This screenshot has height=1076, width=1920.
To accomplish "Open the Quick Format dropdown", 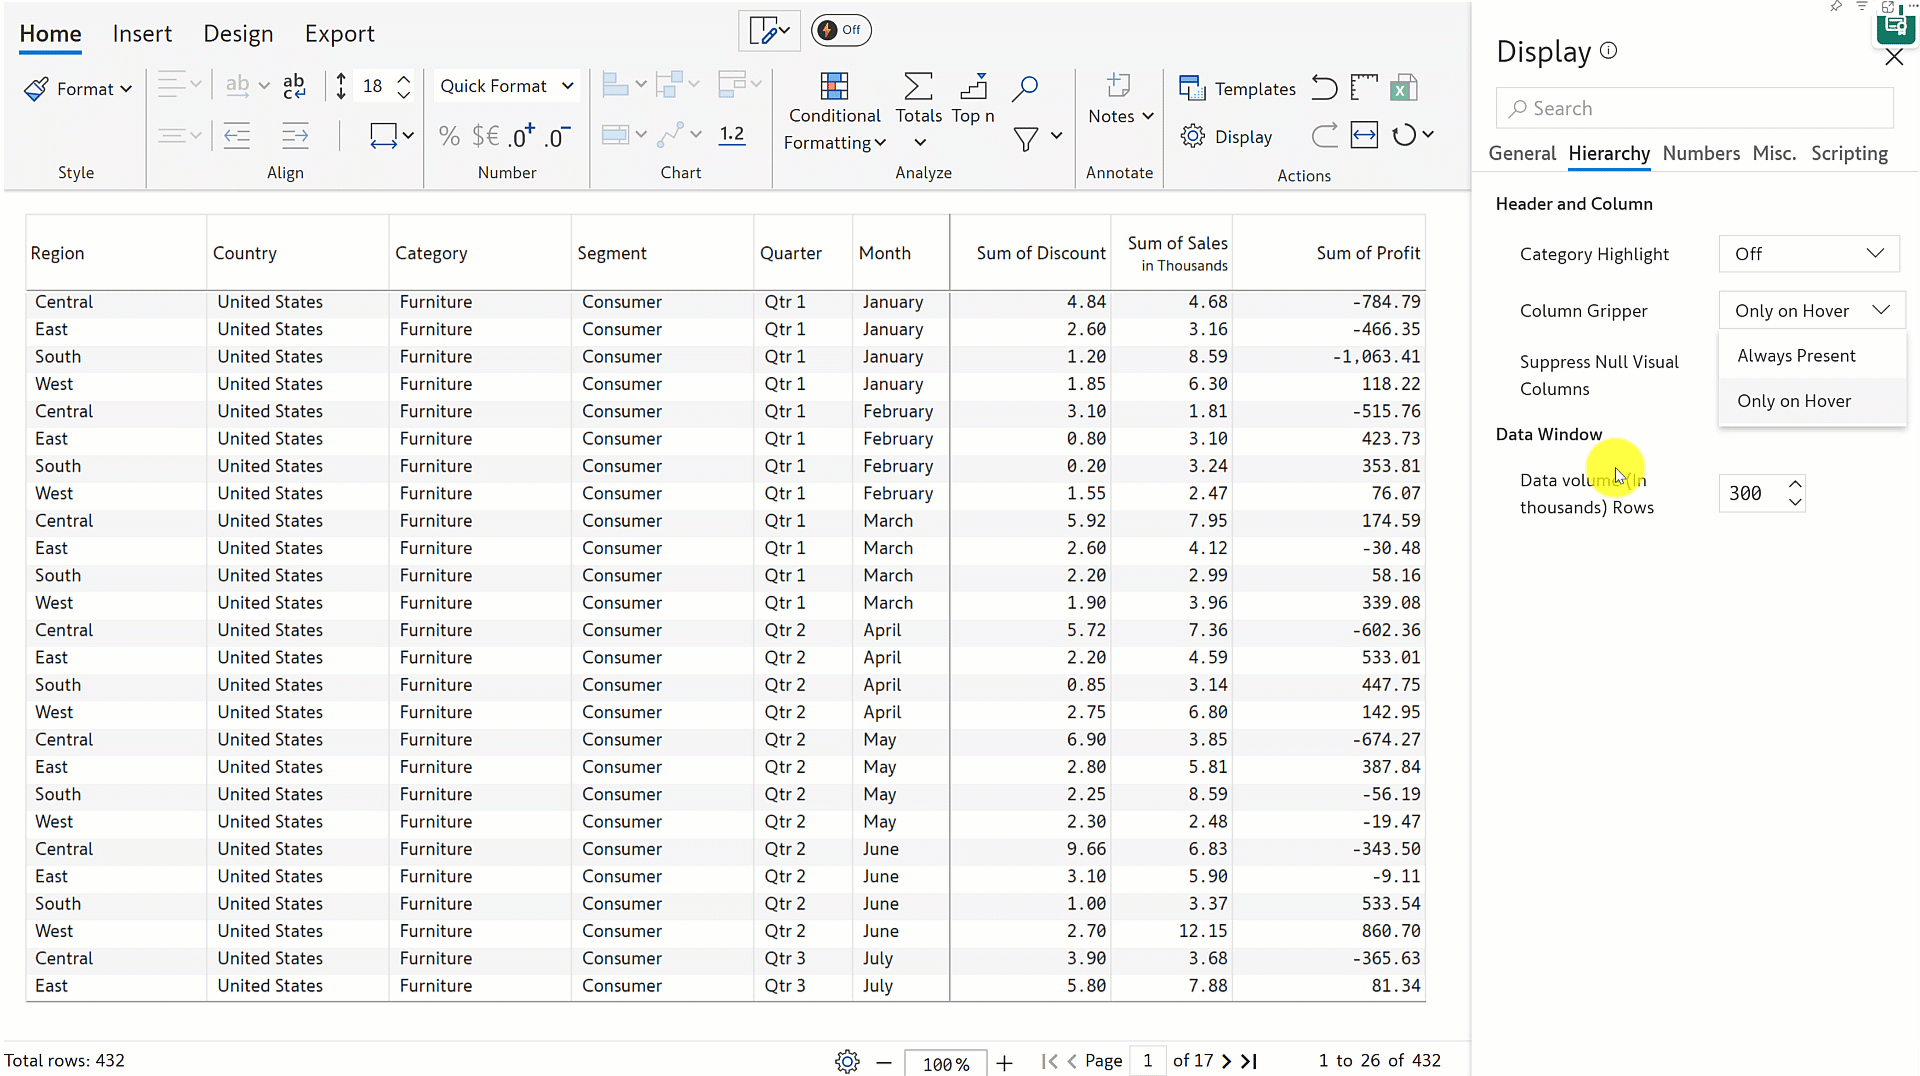I will tap(506, 86).
